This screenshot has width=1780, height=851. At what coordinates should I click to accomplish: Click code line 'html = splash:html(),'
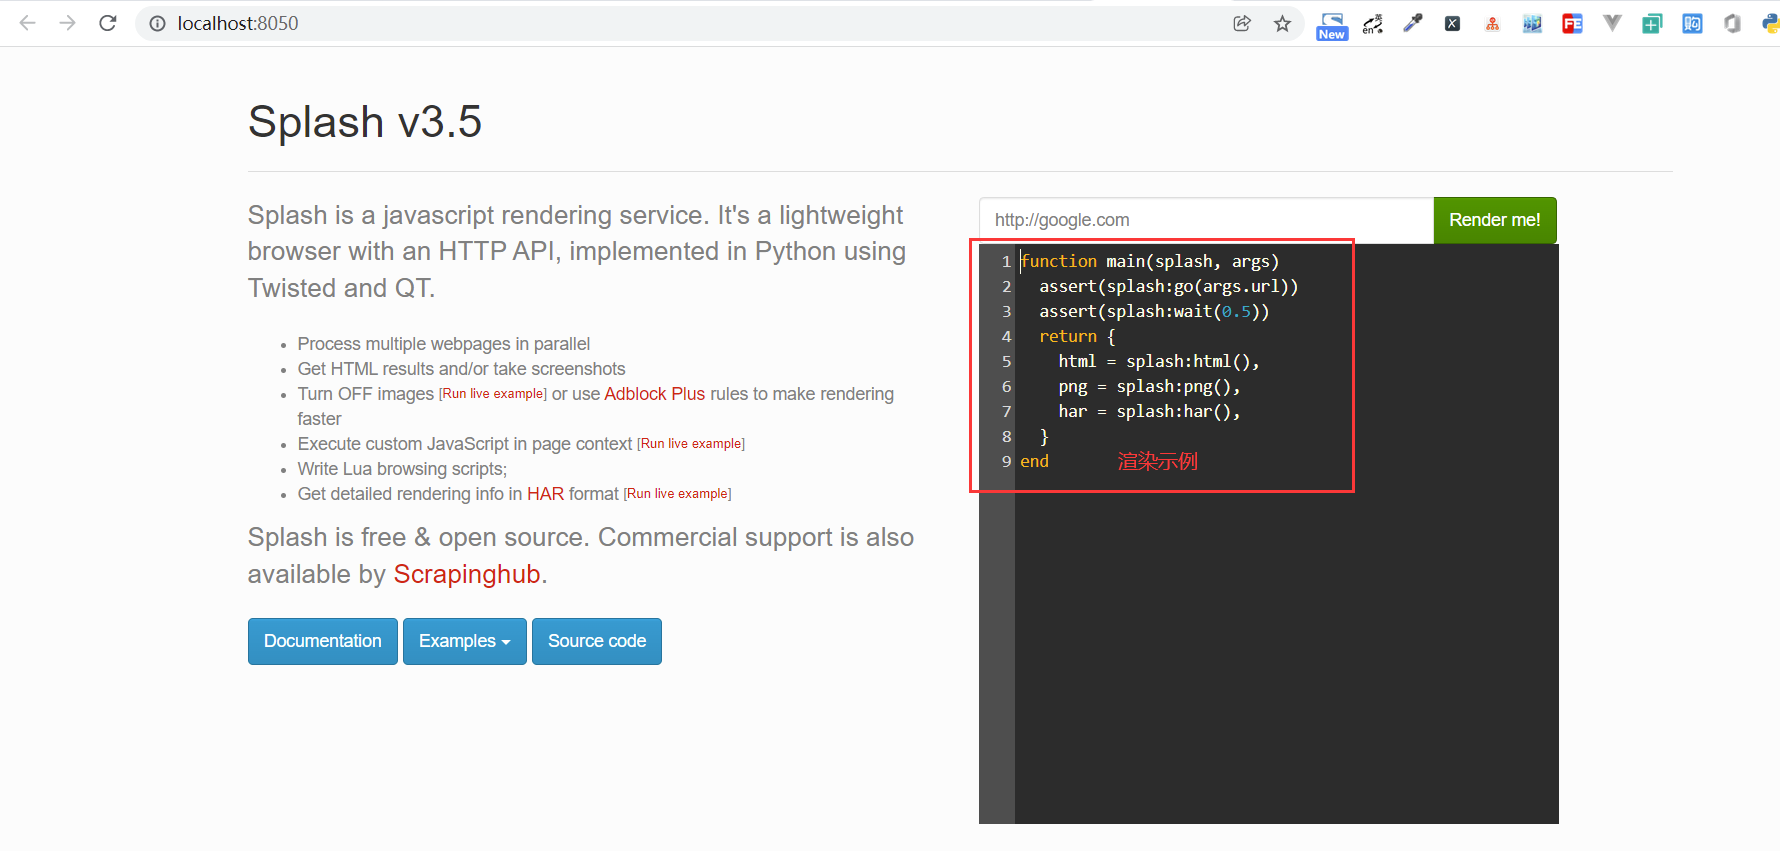(x=1159, y=361)
